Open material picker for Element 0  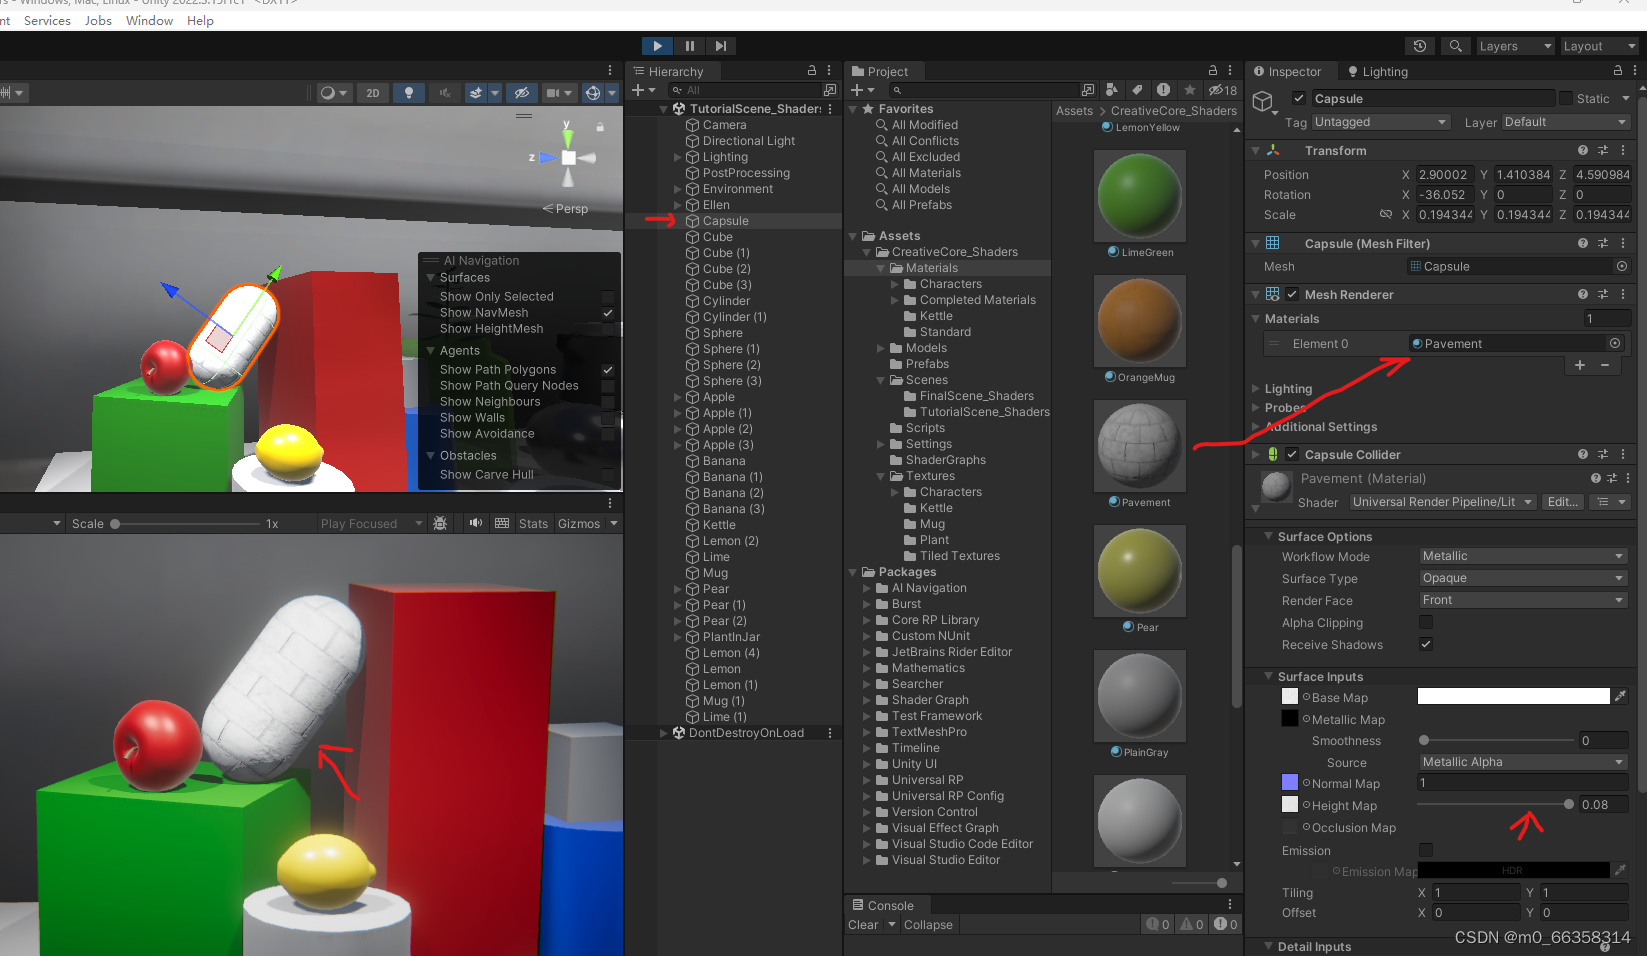1614,343
